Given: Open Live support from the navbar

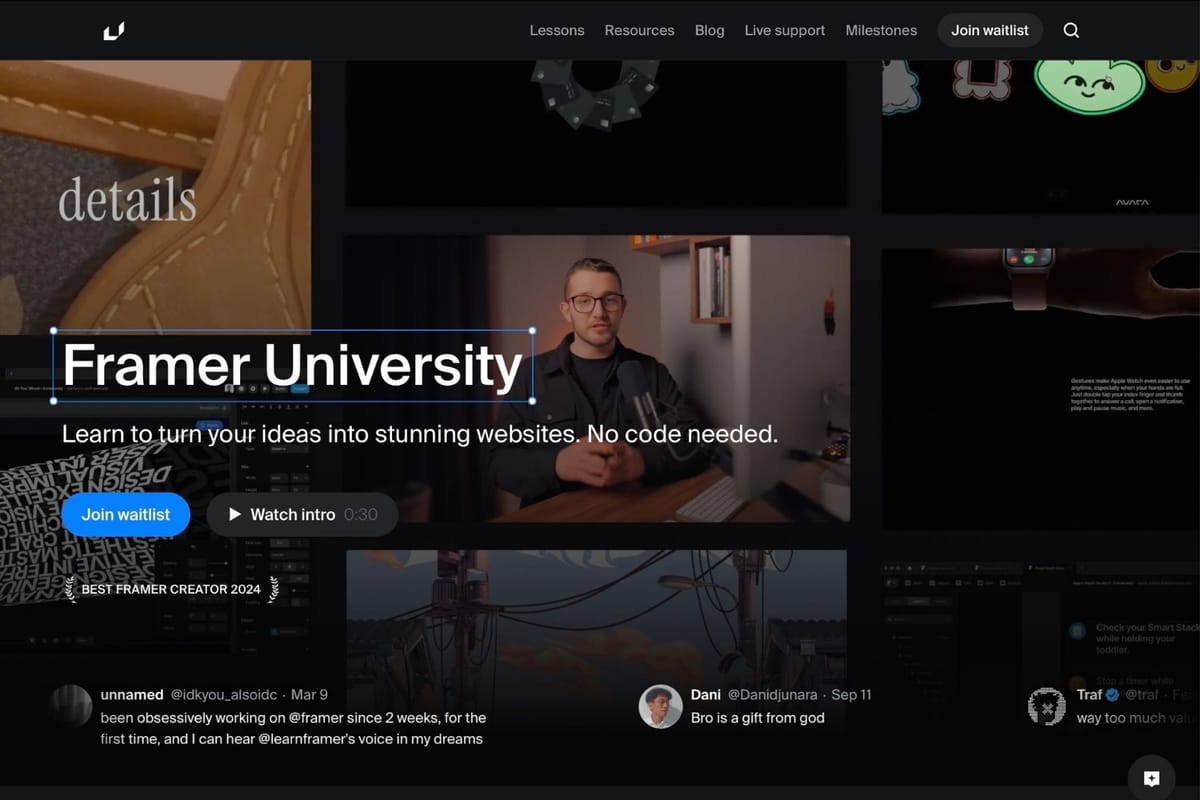Looking at the screenshot, I should pyautogui.click(x=784, y=30).
